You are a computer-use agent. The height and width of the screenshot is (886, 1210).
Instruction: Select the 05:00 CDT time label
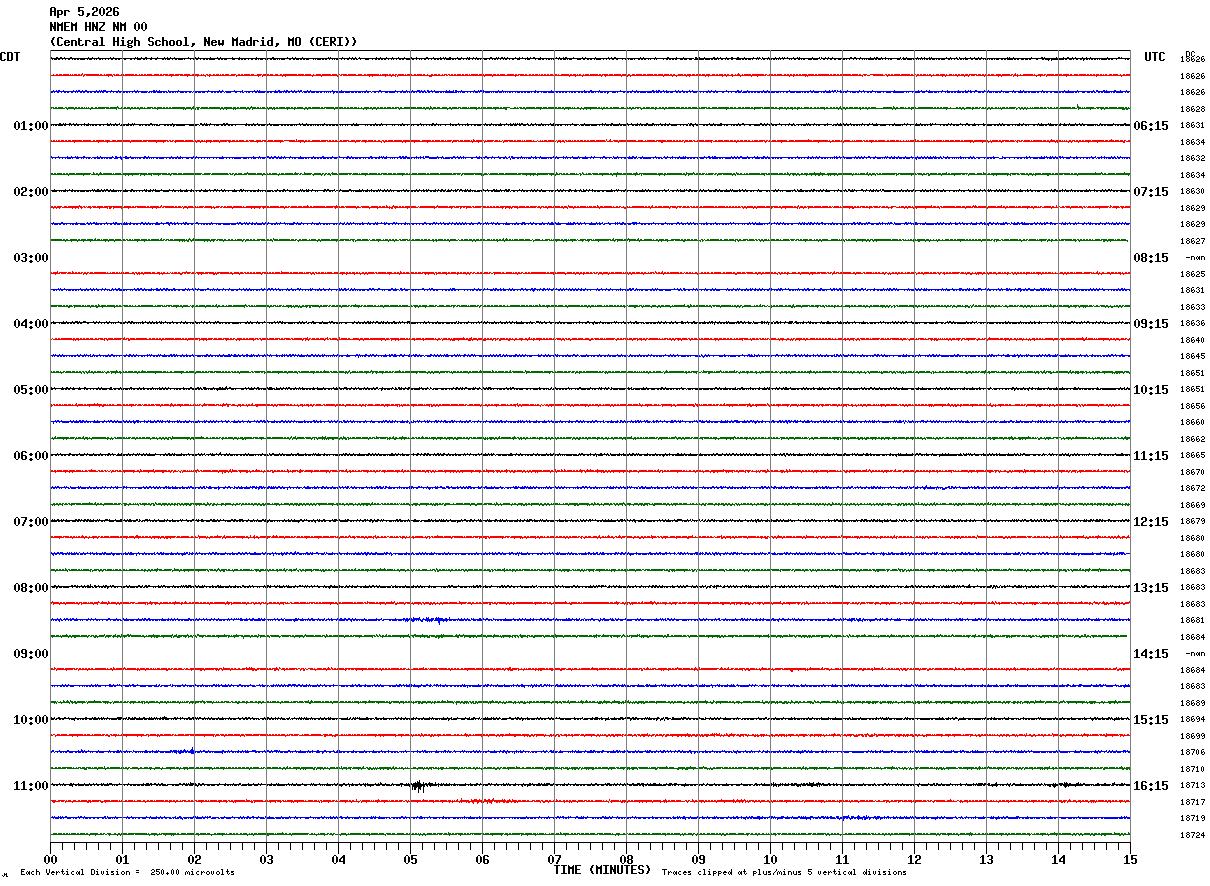[31, 390]
